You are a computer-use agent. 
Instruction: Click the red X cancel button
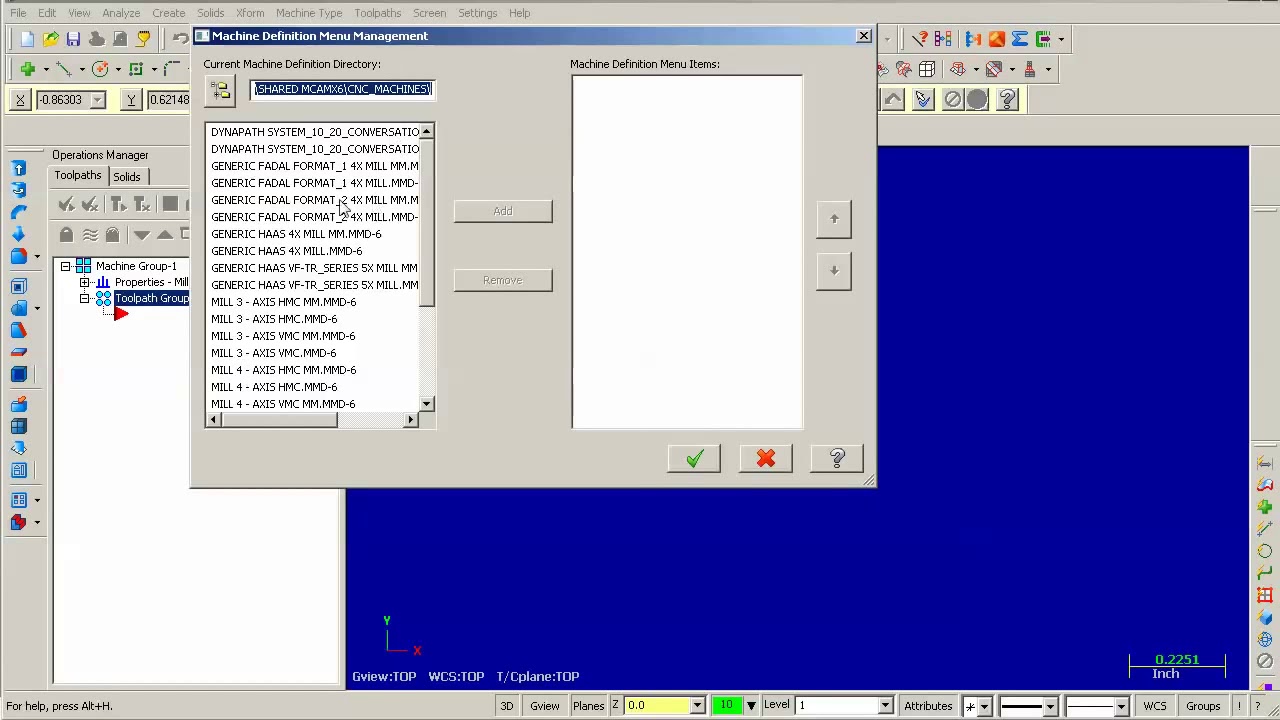(x=766, y=458)
